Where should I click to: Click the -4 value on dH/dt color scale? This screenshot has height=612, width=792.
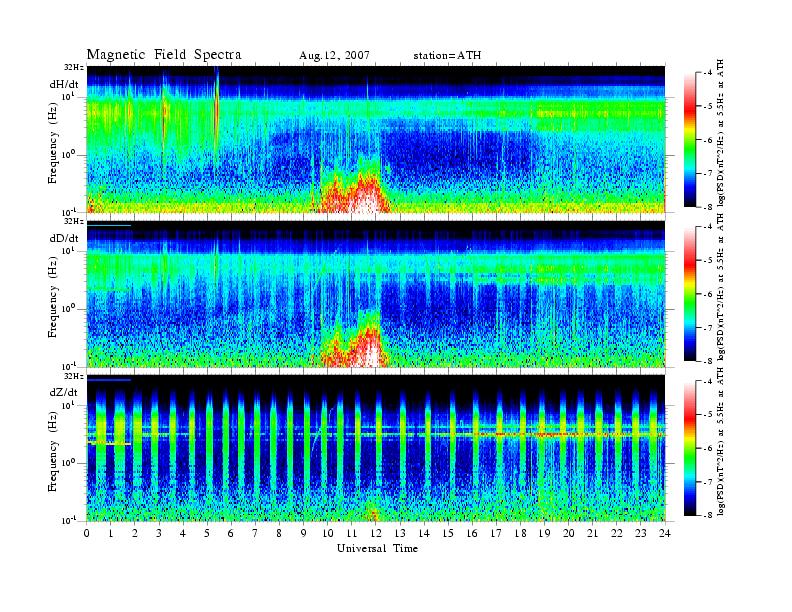click(707, 73)
